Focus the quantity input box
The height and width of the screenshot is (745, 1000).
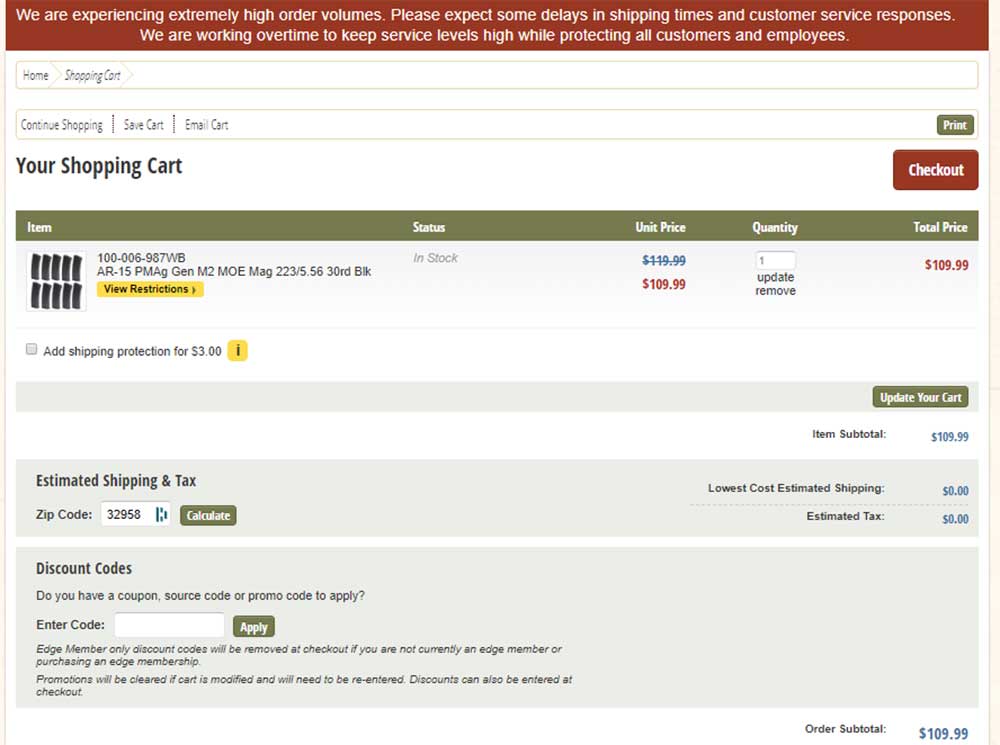(x=775, y=261)
